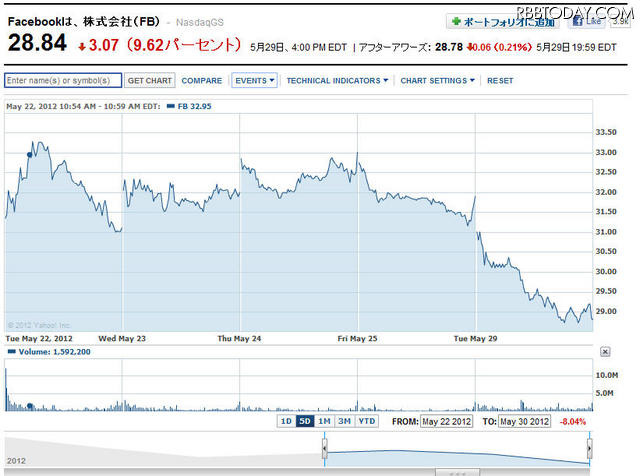Click the NasdaqGS exchange label
Viewport: 640px width, 476px height.
point(200,22)
